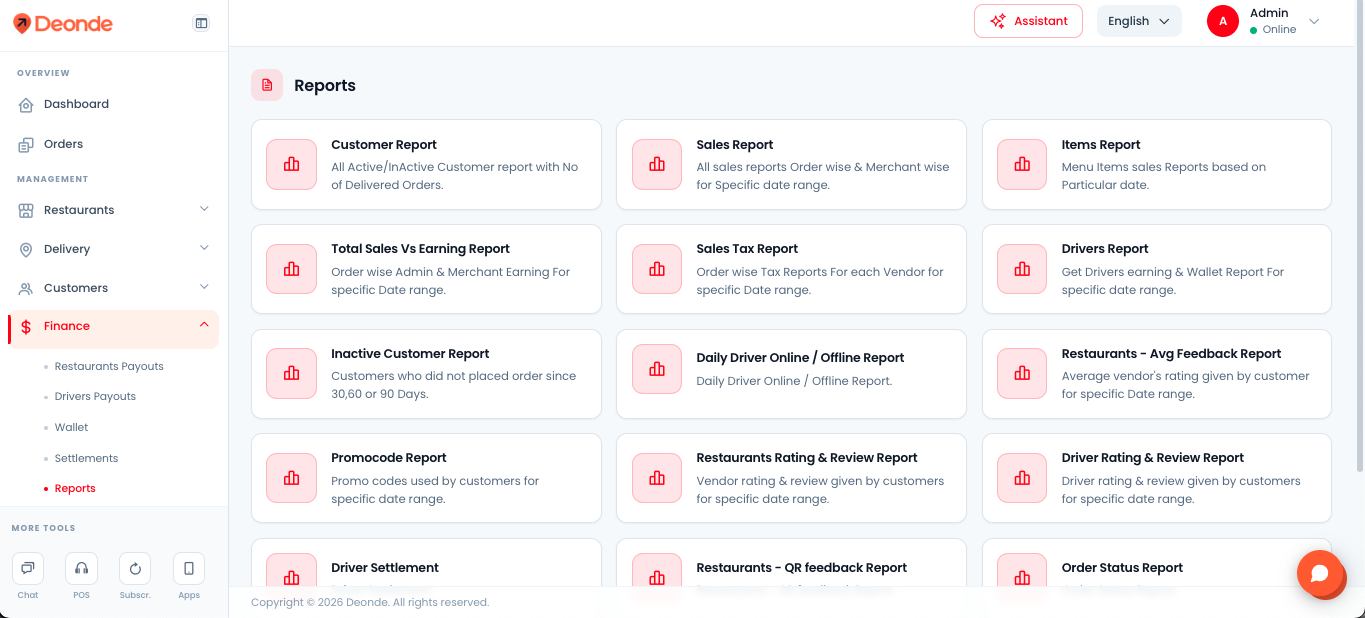Click Restaurants Rating & Review Report title
The image size is (1365, 618).
point(807,458)
